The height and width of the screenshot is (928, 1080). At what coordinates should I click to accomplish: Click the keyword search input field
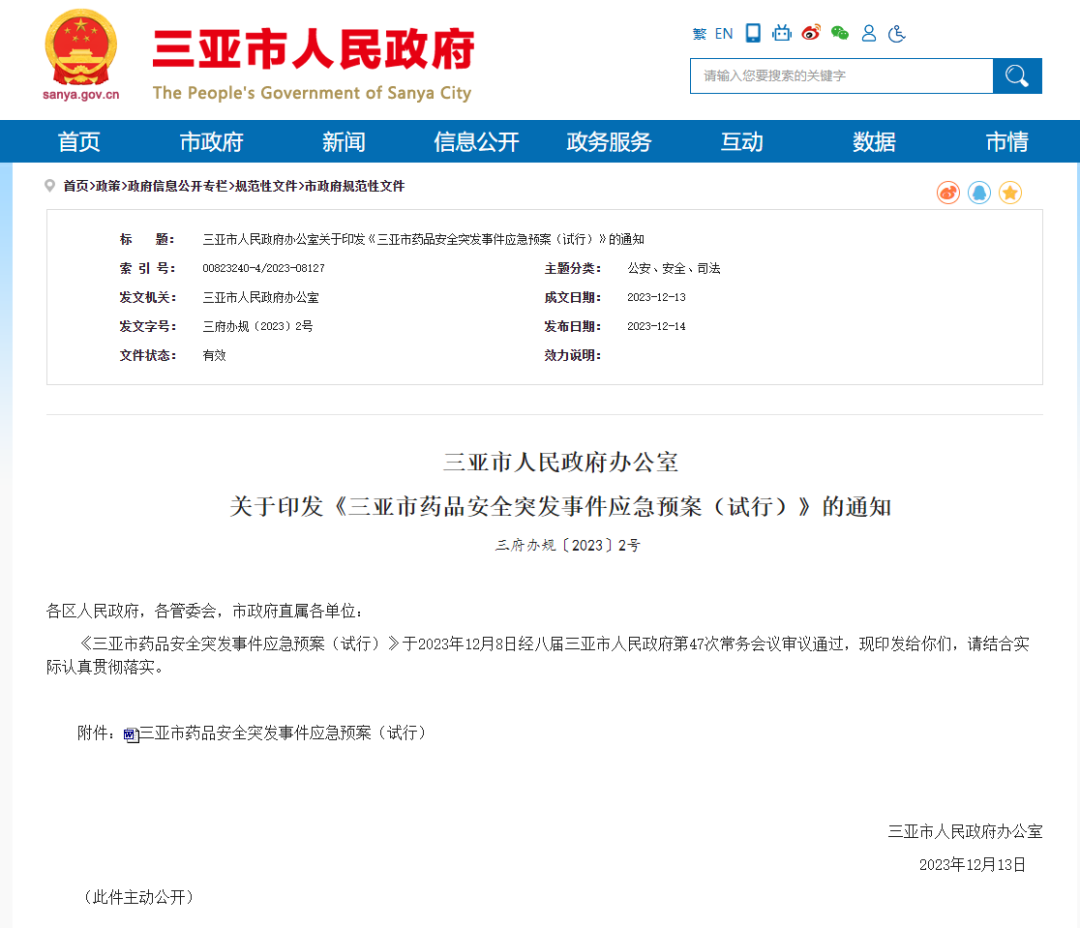[841, 76]
